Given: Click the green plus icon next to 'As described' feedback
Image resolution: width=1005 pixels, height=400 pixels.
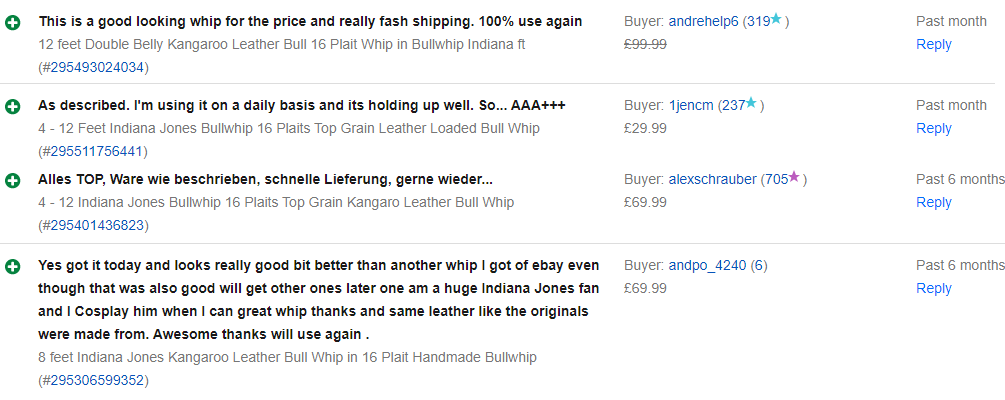Looking at the screenshot, I should pos(12,107).
